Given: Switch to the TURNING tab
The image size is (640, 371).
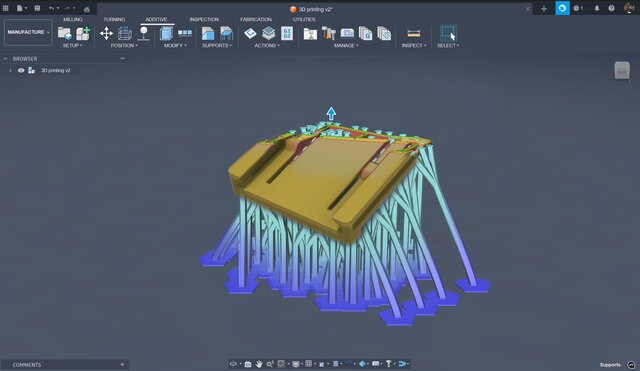Looking at the screenshot, I should click(x=114, y=19).
